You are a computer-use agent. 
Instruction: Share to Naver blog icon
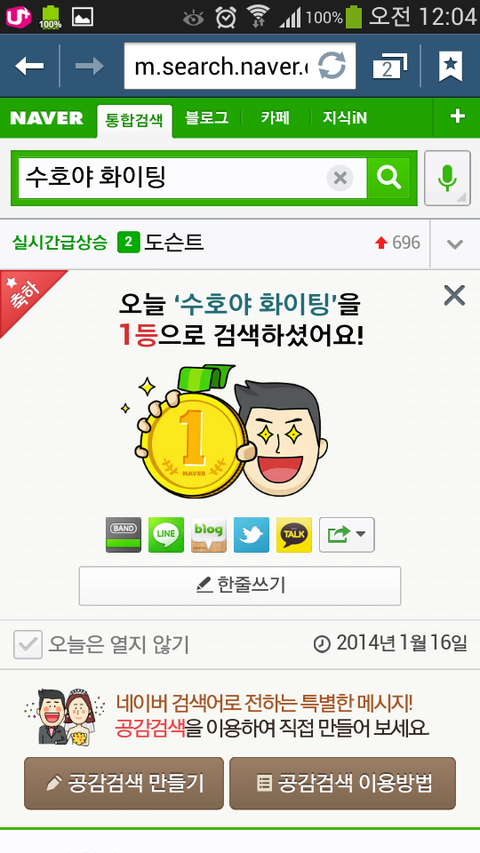[x=209, y=535]
